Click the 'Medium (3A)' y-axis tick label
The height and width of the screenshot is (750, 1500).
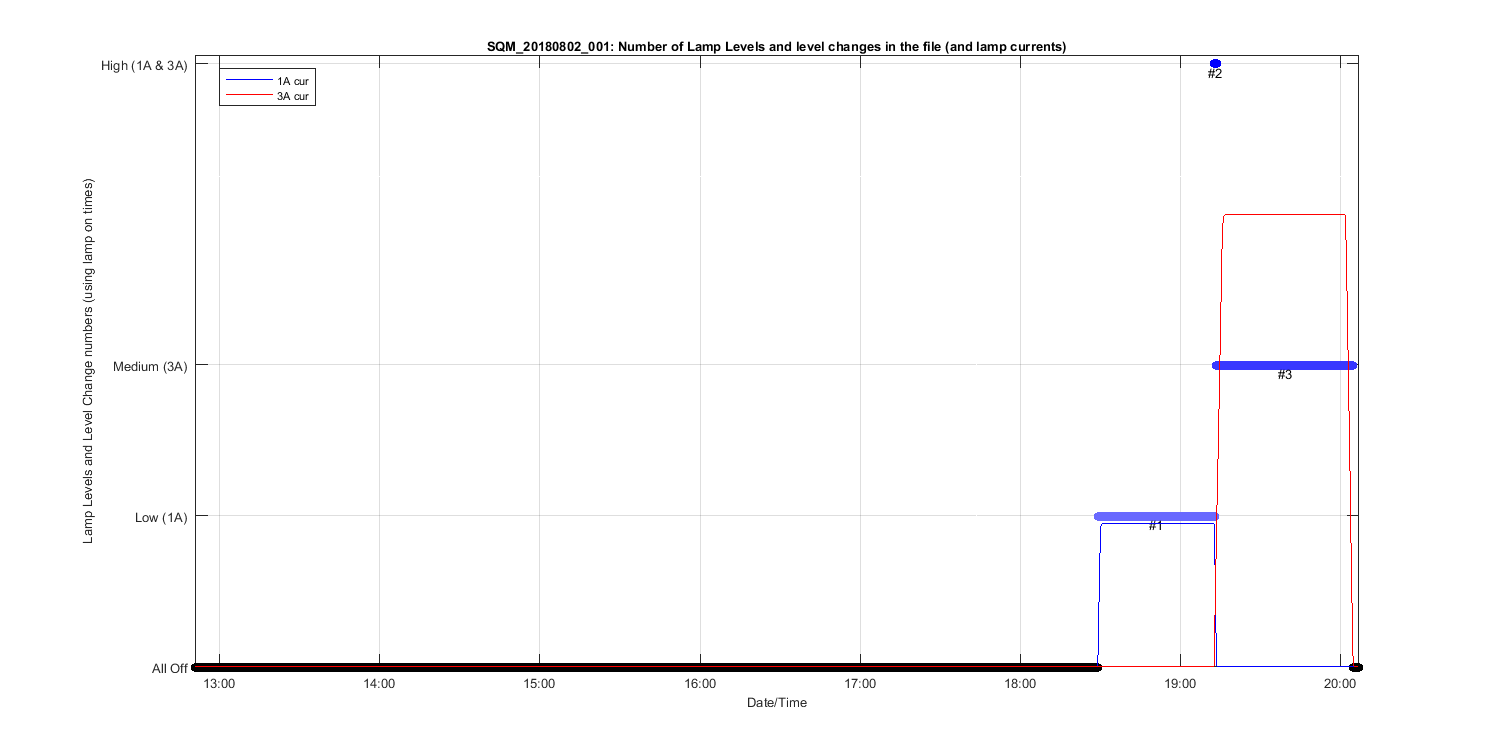(x=150, y=366)
